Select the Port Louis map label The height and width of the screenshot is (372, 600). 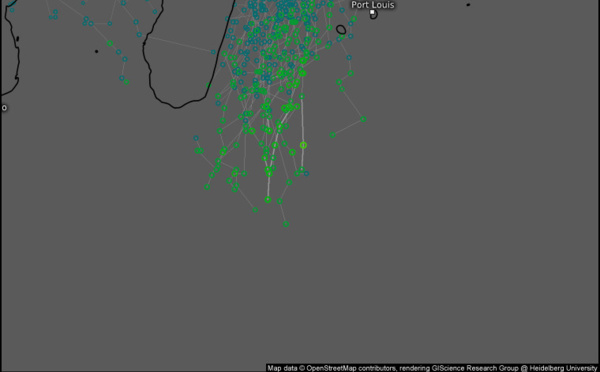(x=373, y=5)
